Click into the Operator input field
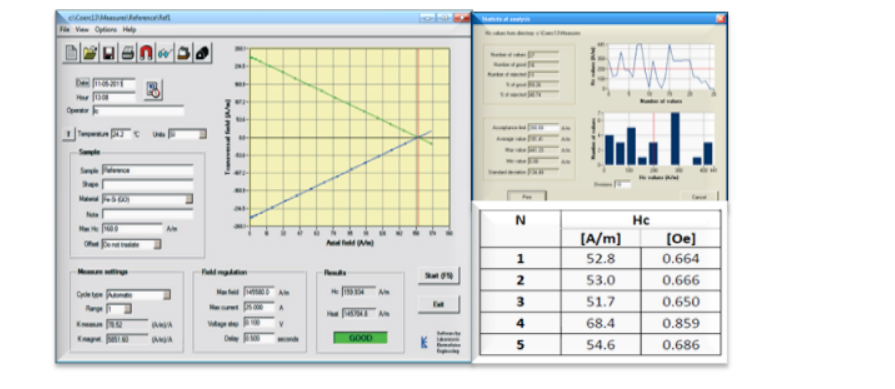 pyautogui.click(x=138, y=111)
